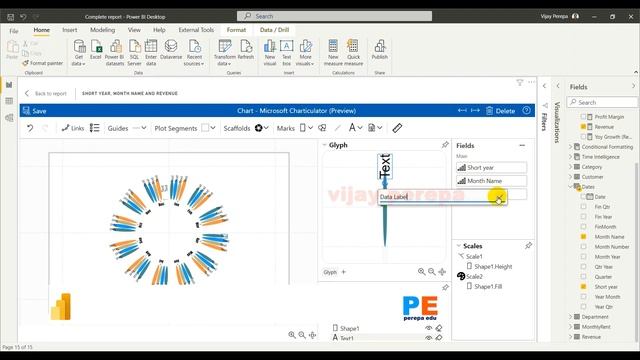Open the Dataverse connector

click(x=171, y=50)
